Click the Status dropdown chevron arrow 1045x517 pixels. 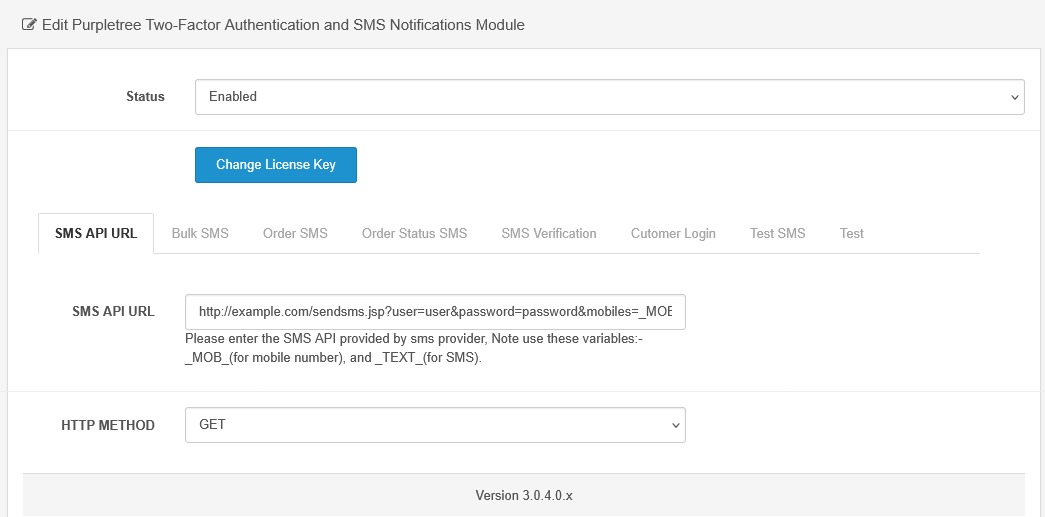(x=1015, y=98)
